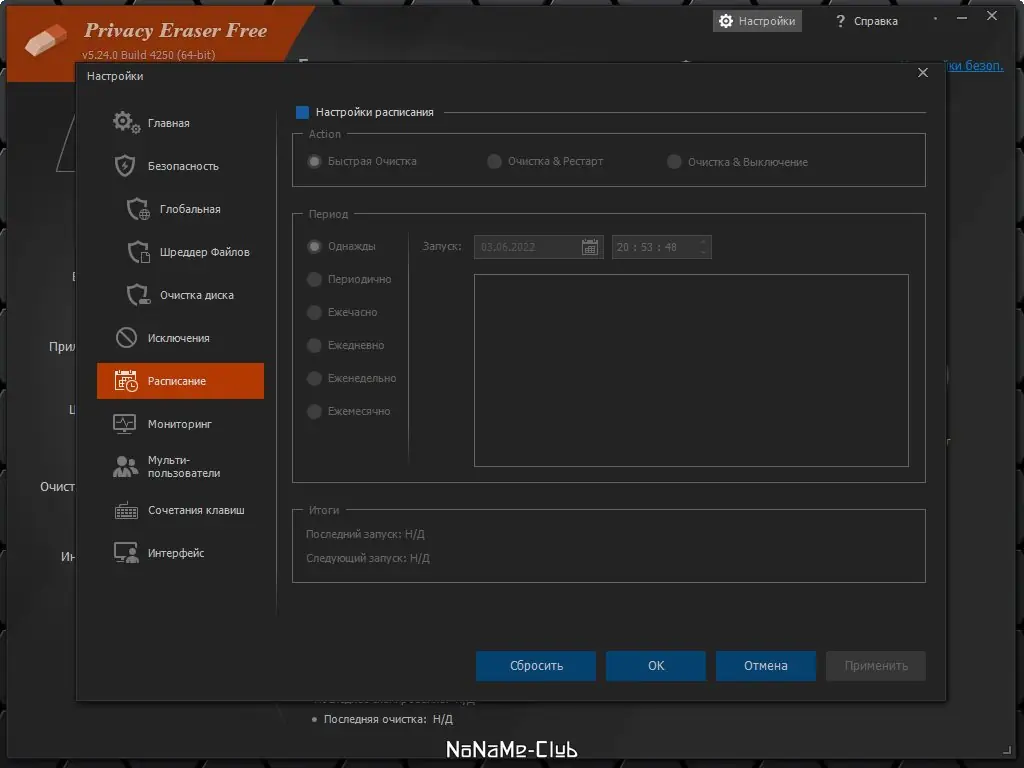Screen dimensions: 1024x768
Task: Click the gear icon next to Главная
Action: 126,122
